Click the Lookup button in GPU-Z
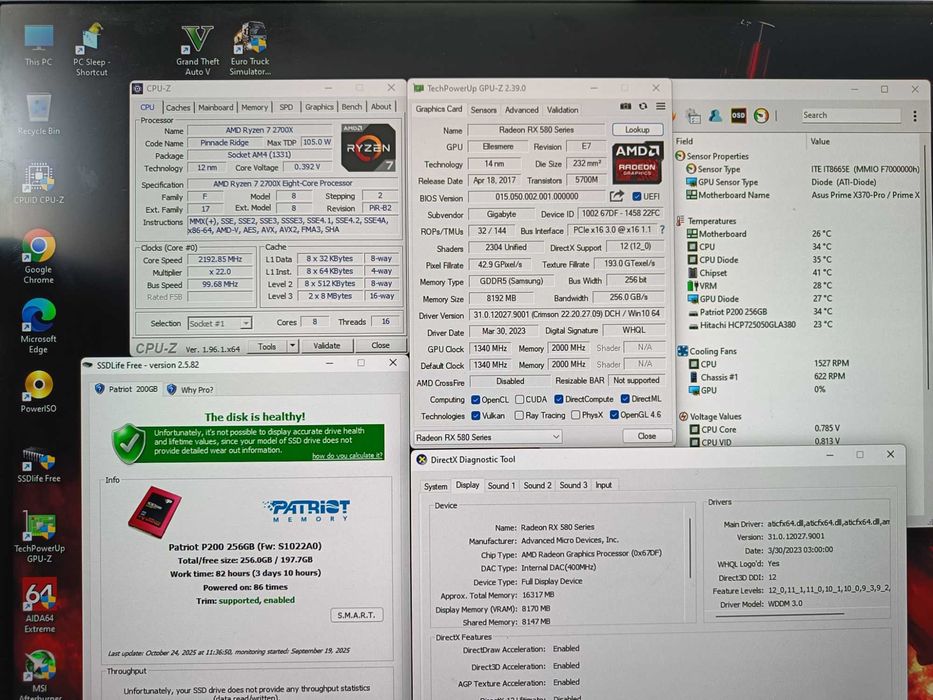 click(x=637, y=129)
